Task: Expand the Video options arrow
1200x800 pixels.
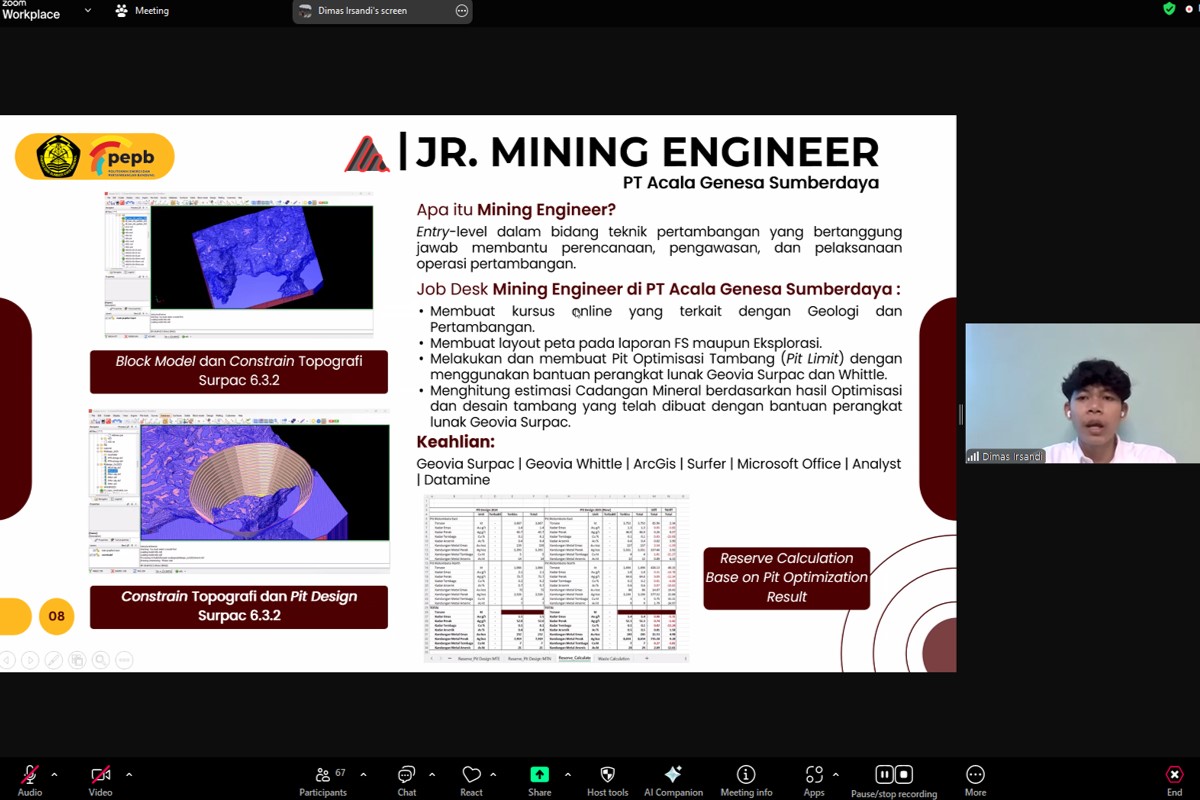Action: (128, 774)
